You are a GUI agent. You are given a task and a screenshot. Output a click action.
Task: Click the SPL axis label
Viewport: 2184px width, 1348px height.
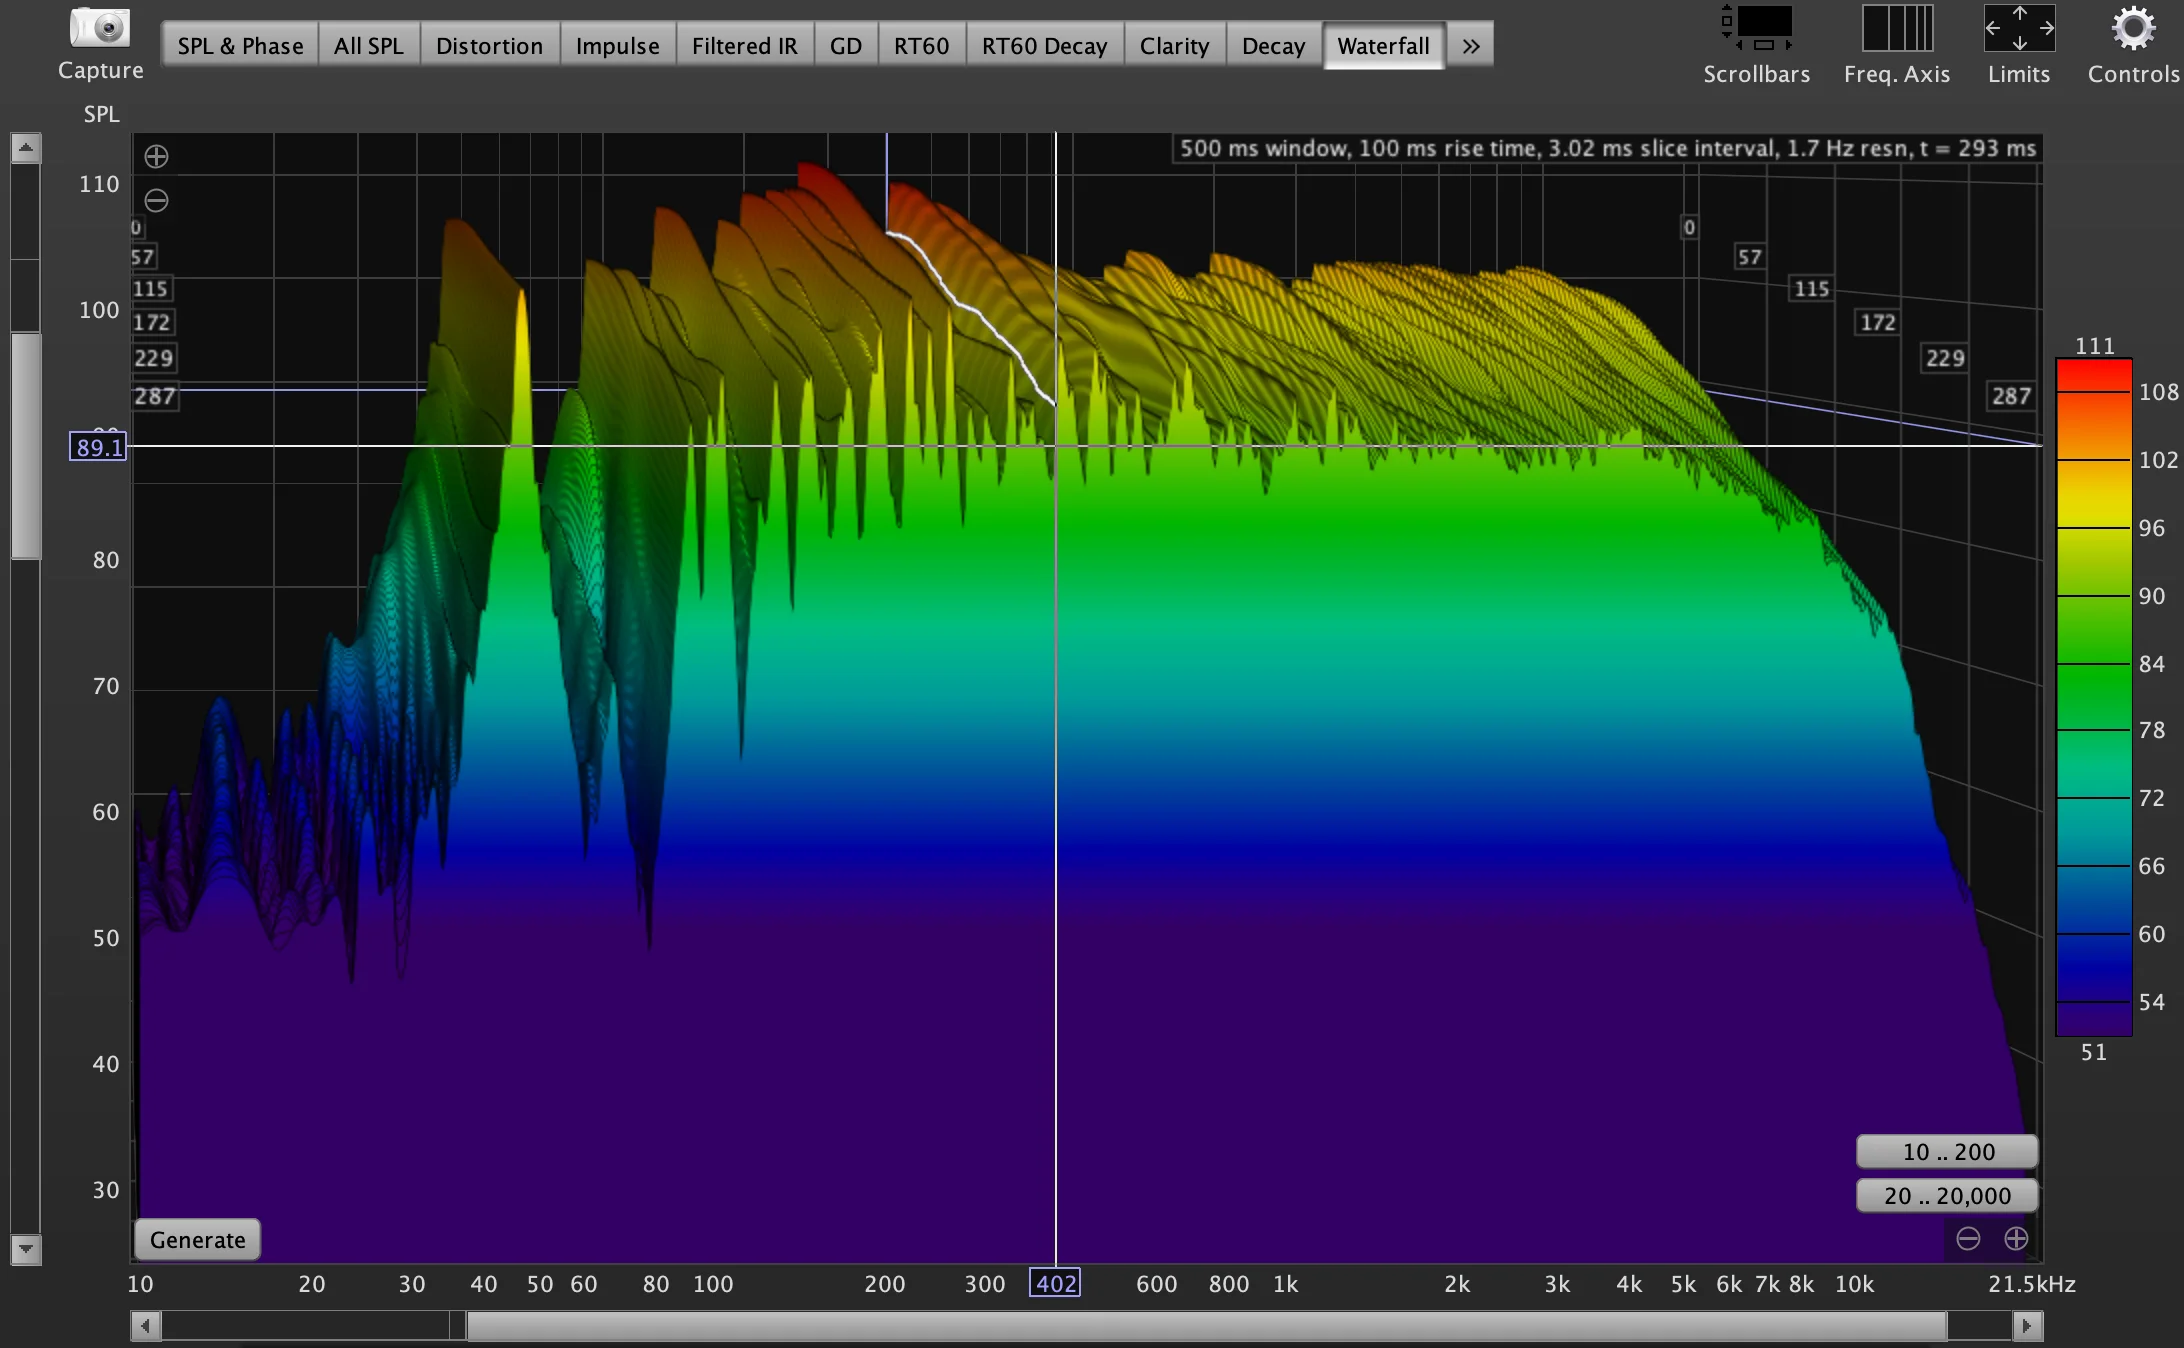(101, 114)
